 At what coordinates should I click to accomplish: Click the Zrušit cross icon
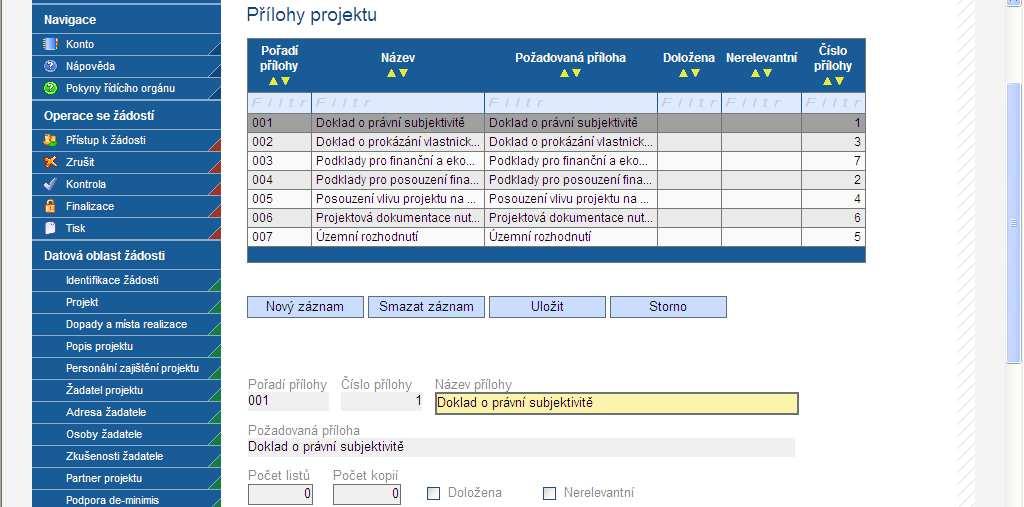pos(50,162)
